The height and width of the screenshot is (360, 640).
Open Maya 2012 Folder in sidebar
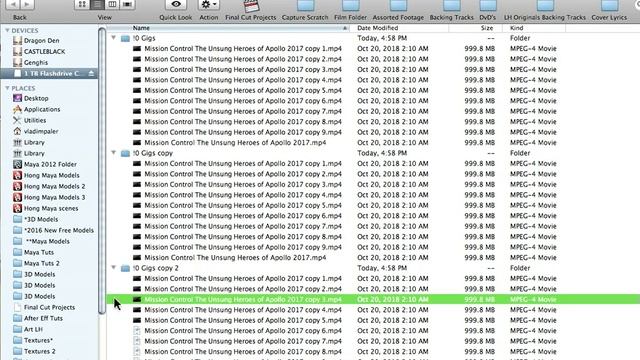(49, 164)
